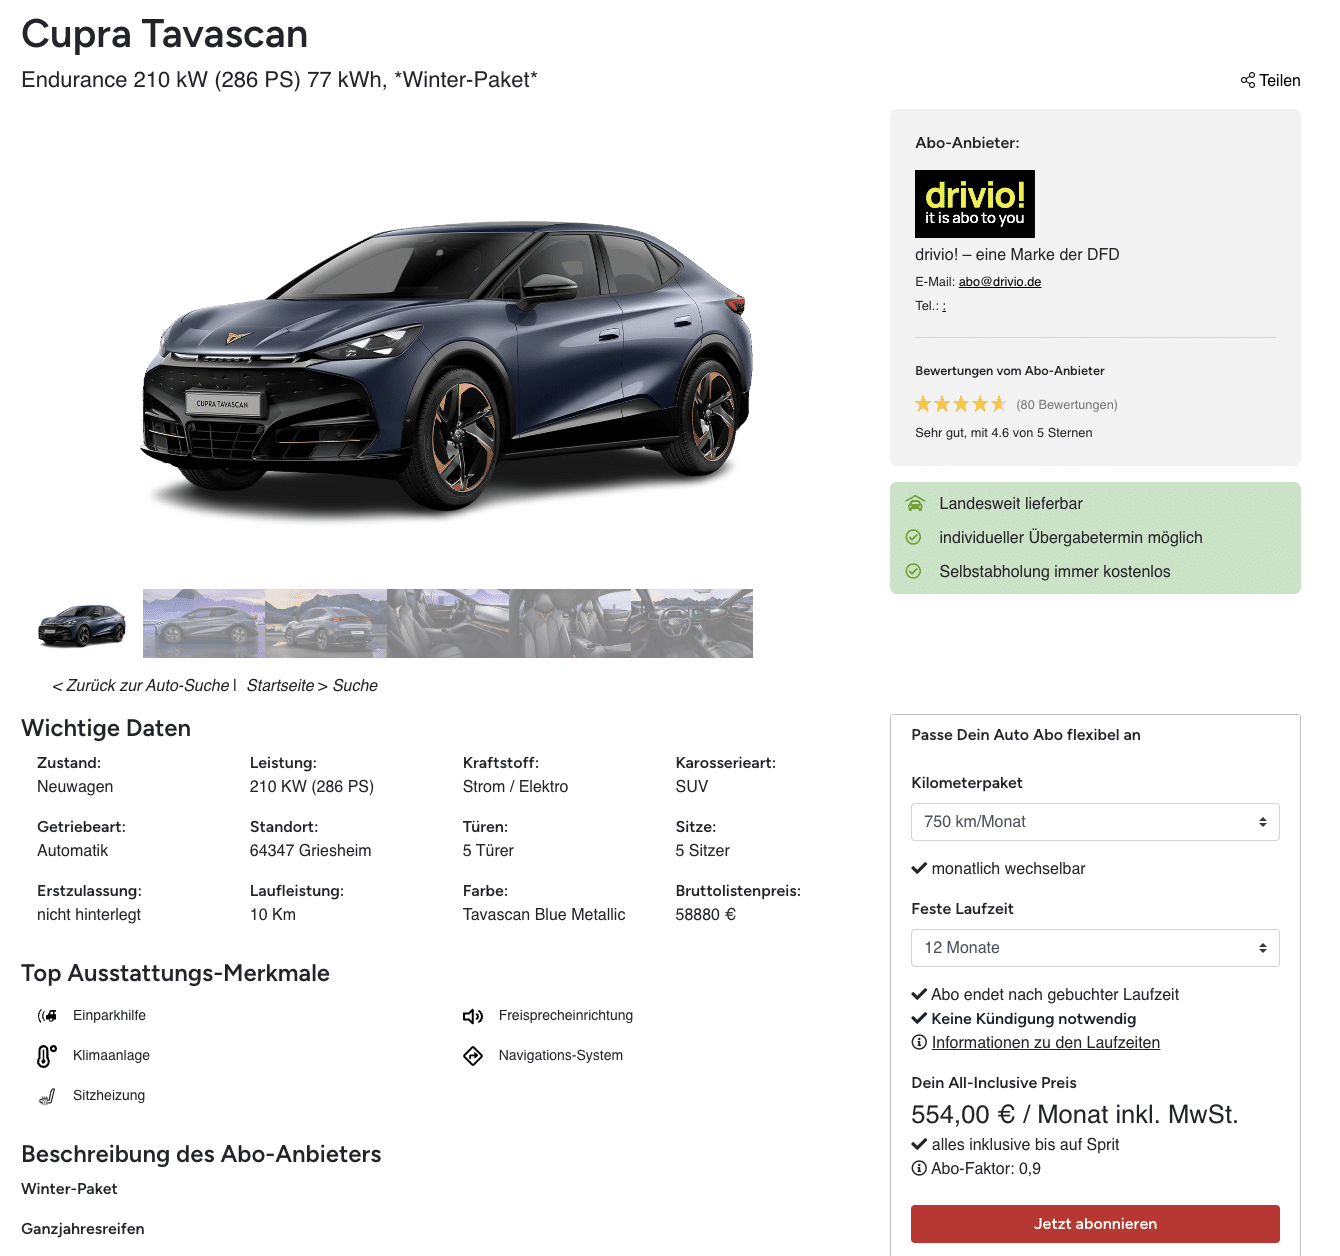Open the Suche breadcrumb link
1340x1256 pixels.
click(x=355, y=685)
